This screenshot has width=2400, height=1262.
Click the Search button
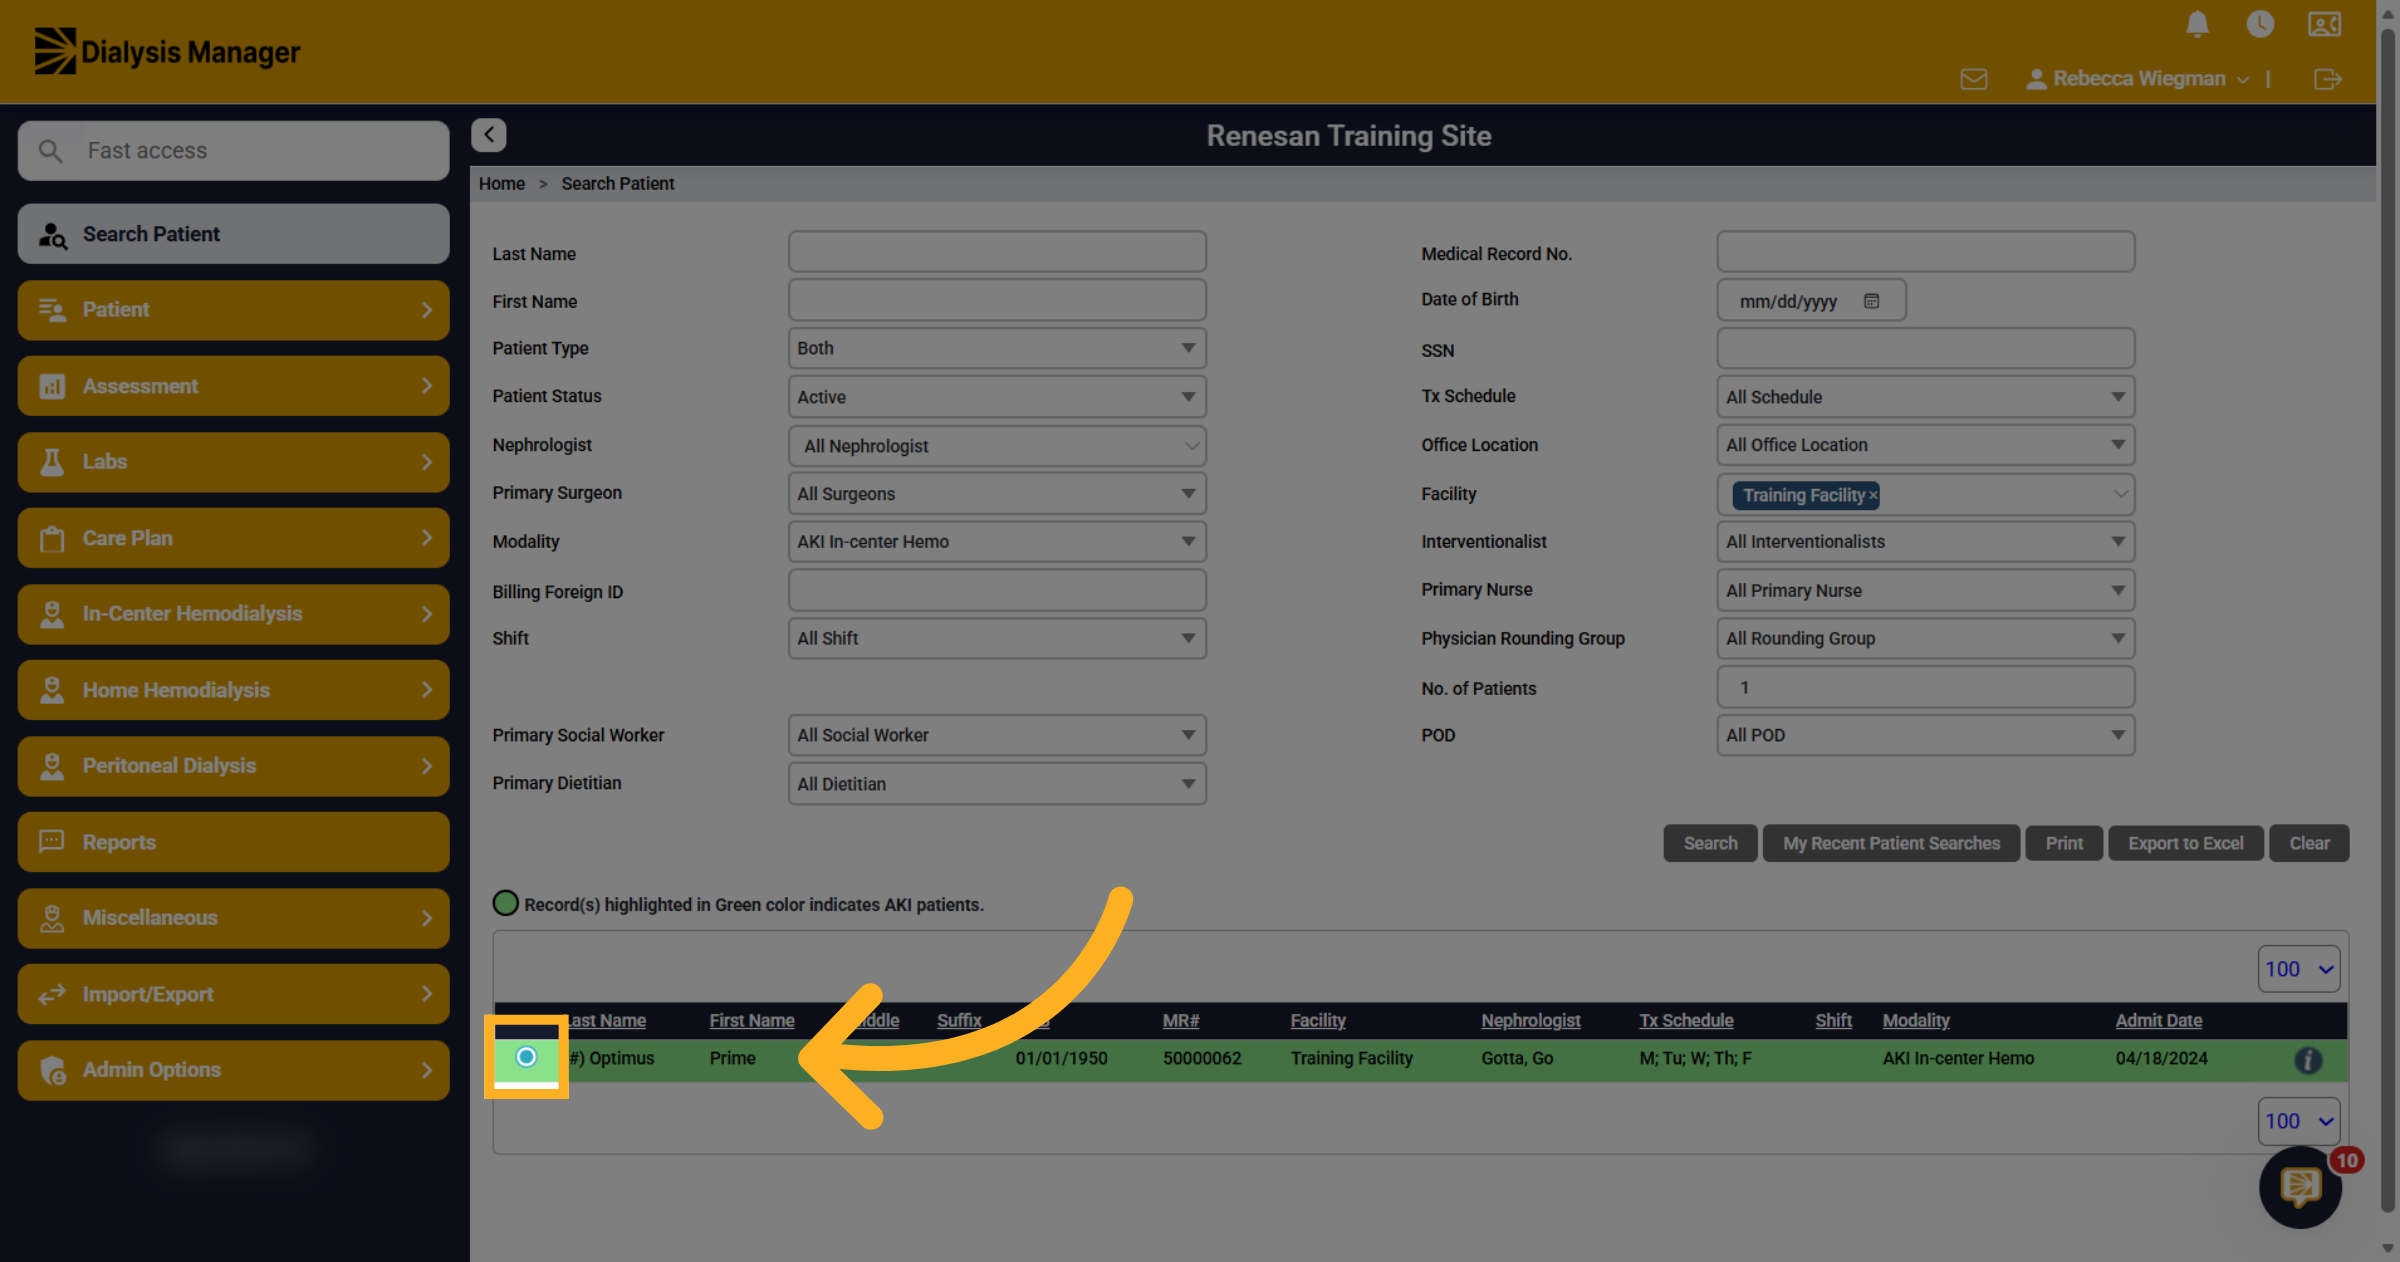[1710, 843]
